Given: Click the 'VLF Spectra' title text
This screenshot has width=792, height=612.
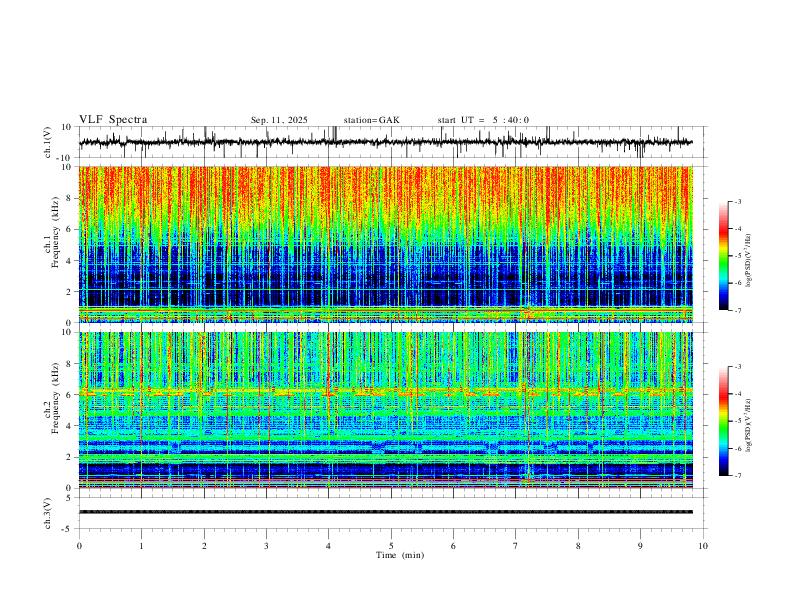Looking at the screenshot, I should click(113, 120).
